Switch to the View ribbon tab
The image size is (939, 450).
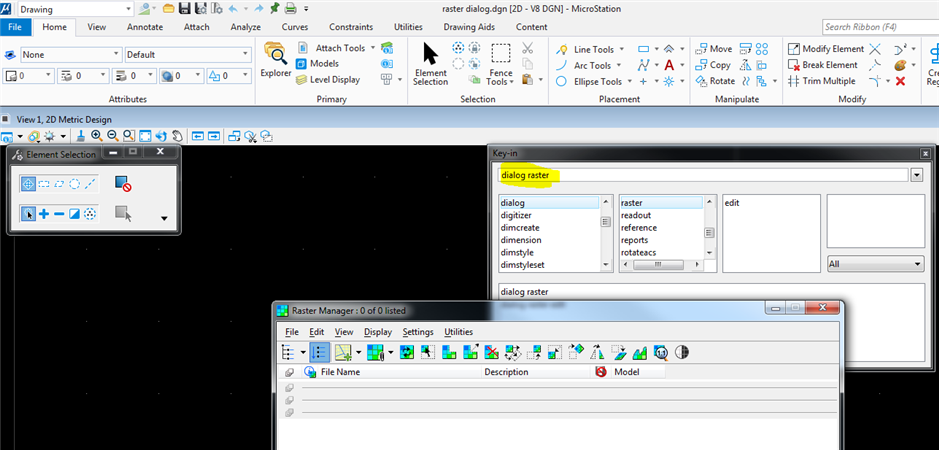[x=96, y=27]
